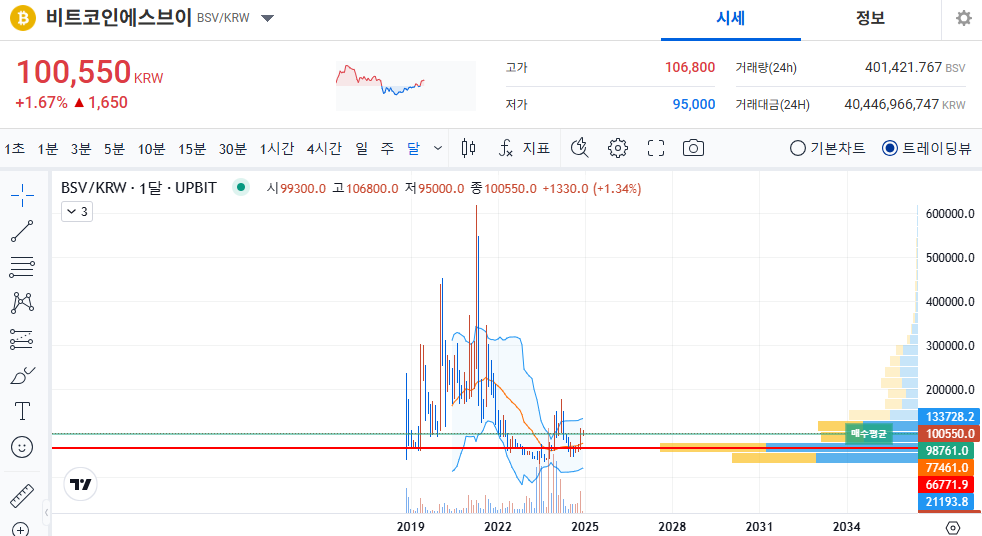
Task: Select the 달 monthly timeframe
Action: pos(413,149)
